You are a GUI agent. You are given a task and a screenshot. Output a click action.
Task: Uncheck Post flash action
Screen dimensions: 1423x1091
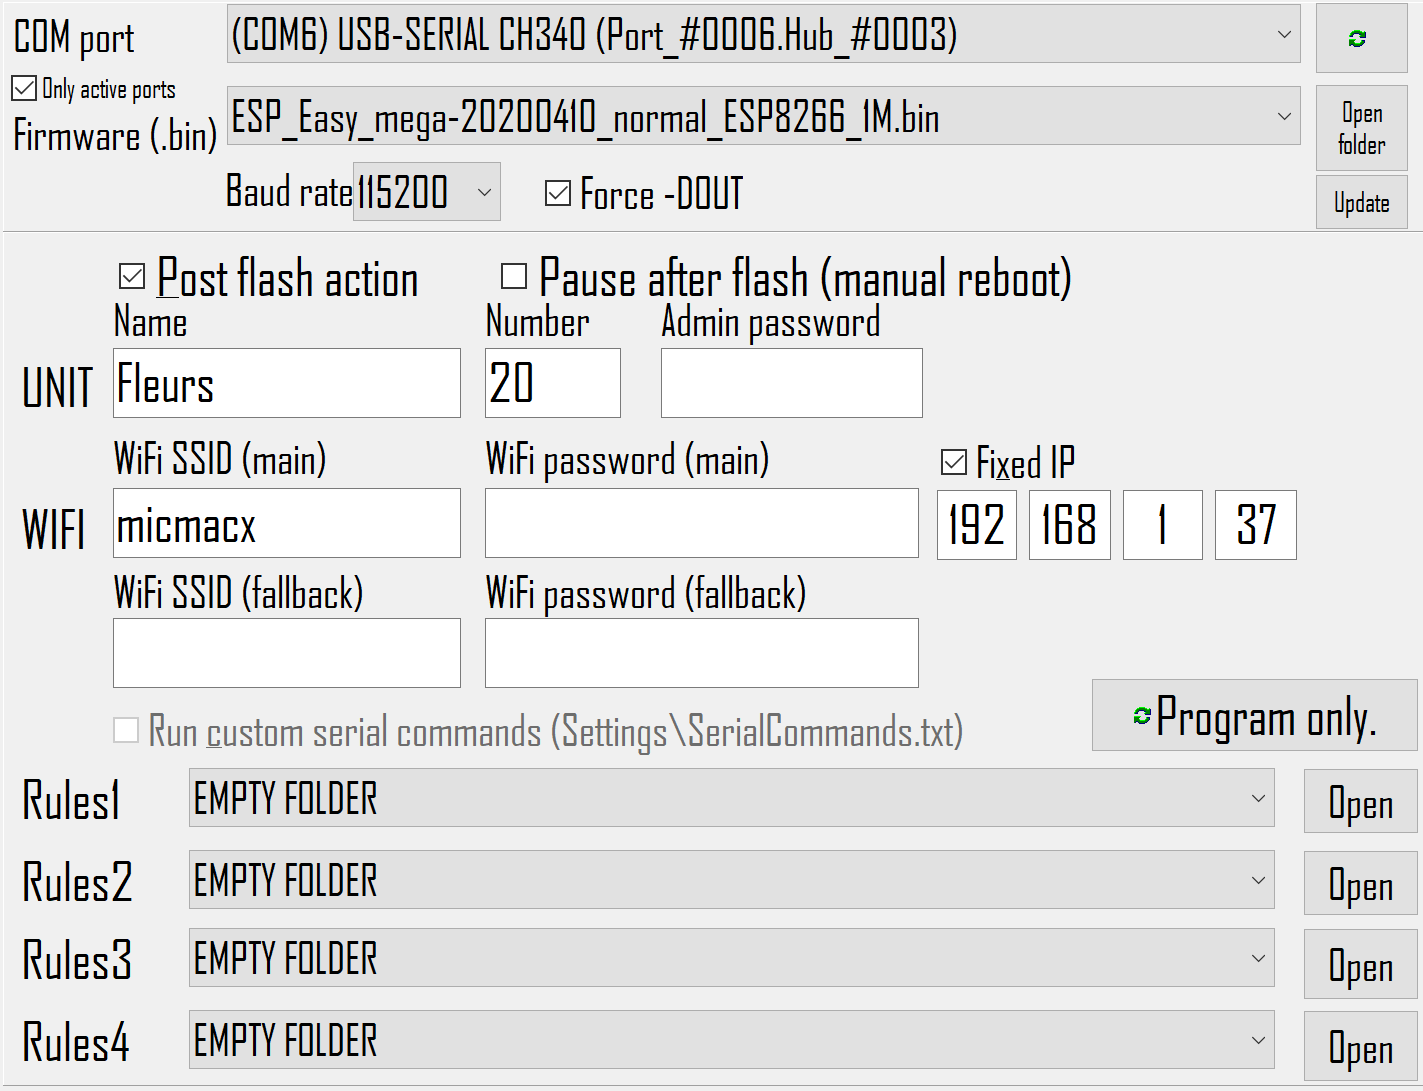point(131,277)
